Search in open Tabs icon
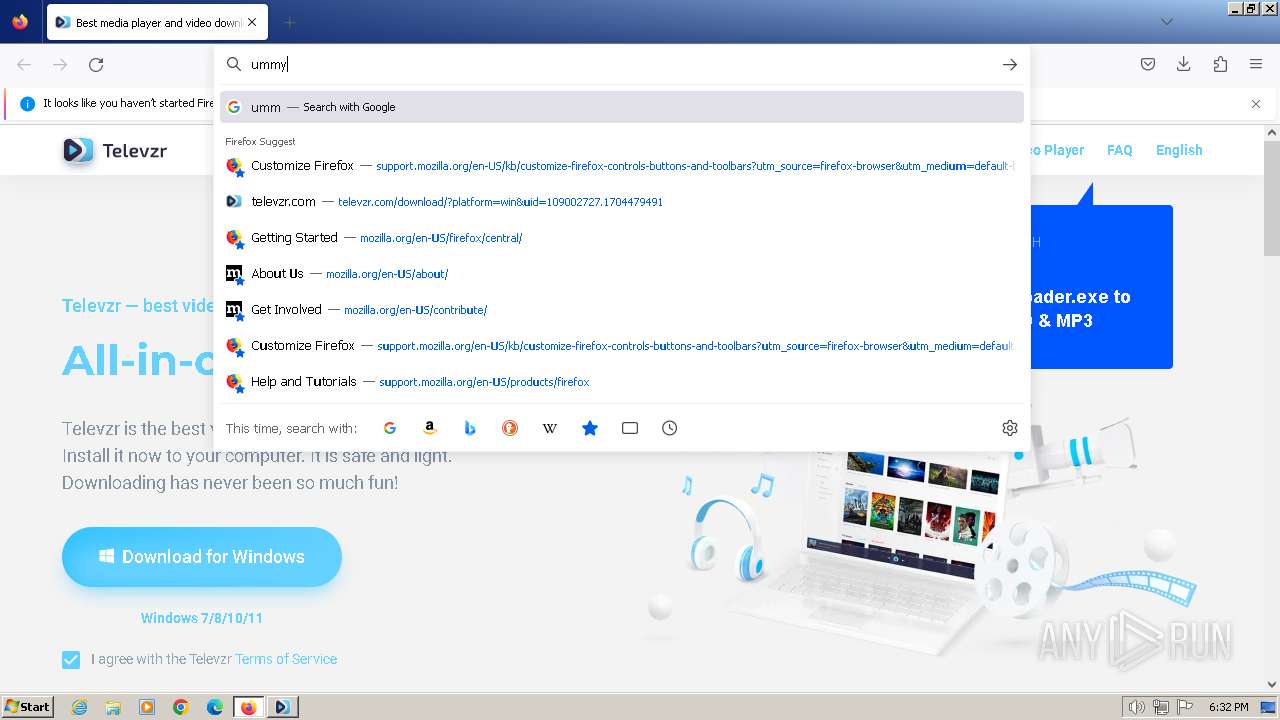1280x720 pixels. (x=630, y=428)
